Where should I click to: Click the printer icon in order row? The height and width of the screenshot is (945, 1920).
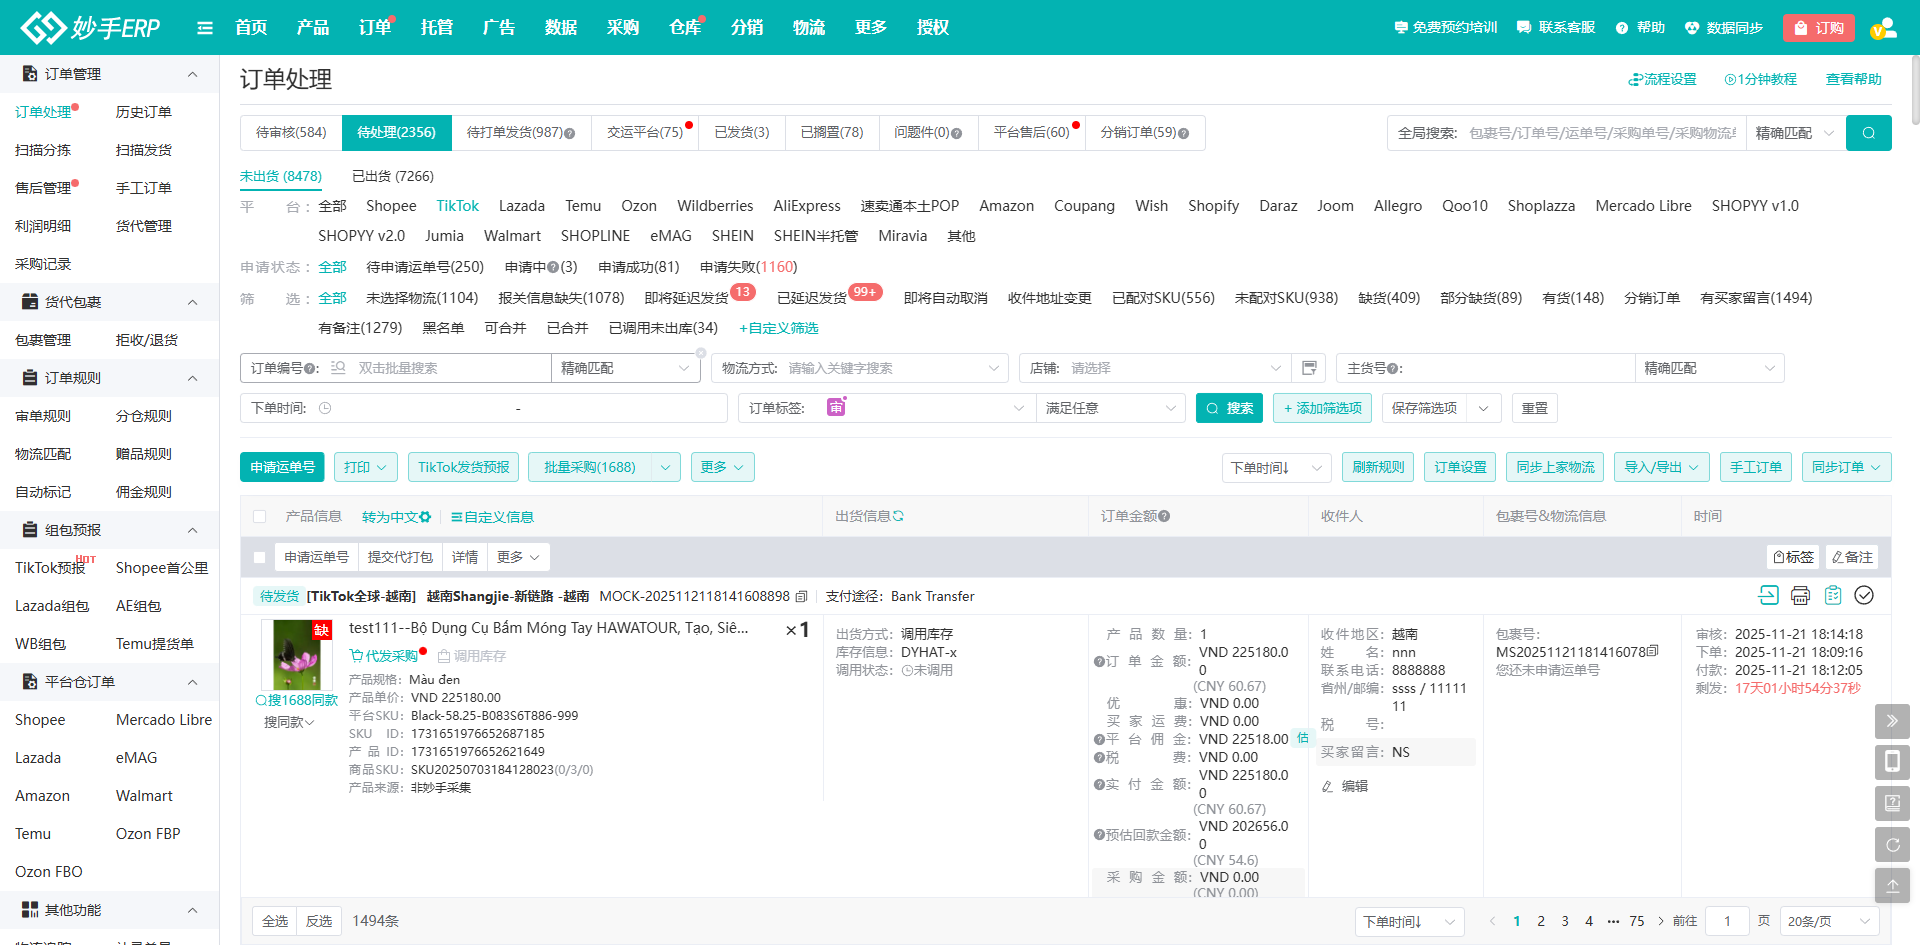tap(1800, 596)
